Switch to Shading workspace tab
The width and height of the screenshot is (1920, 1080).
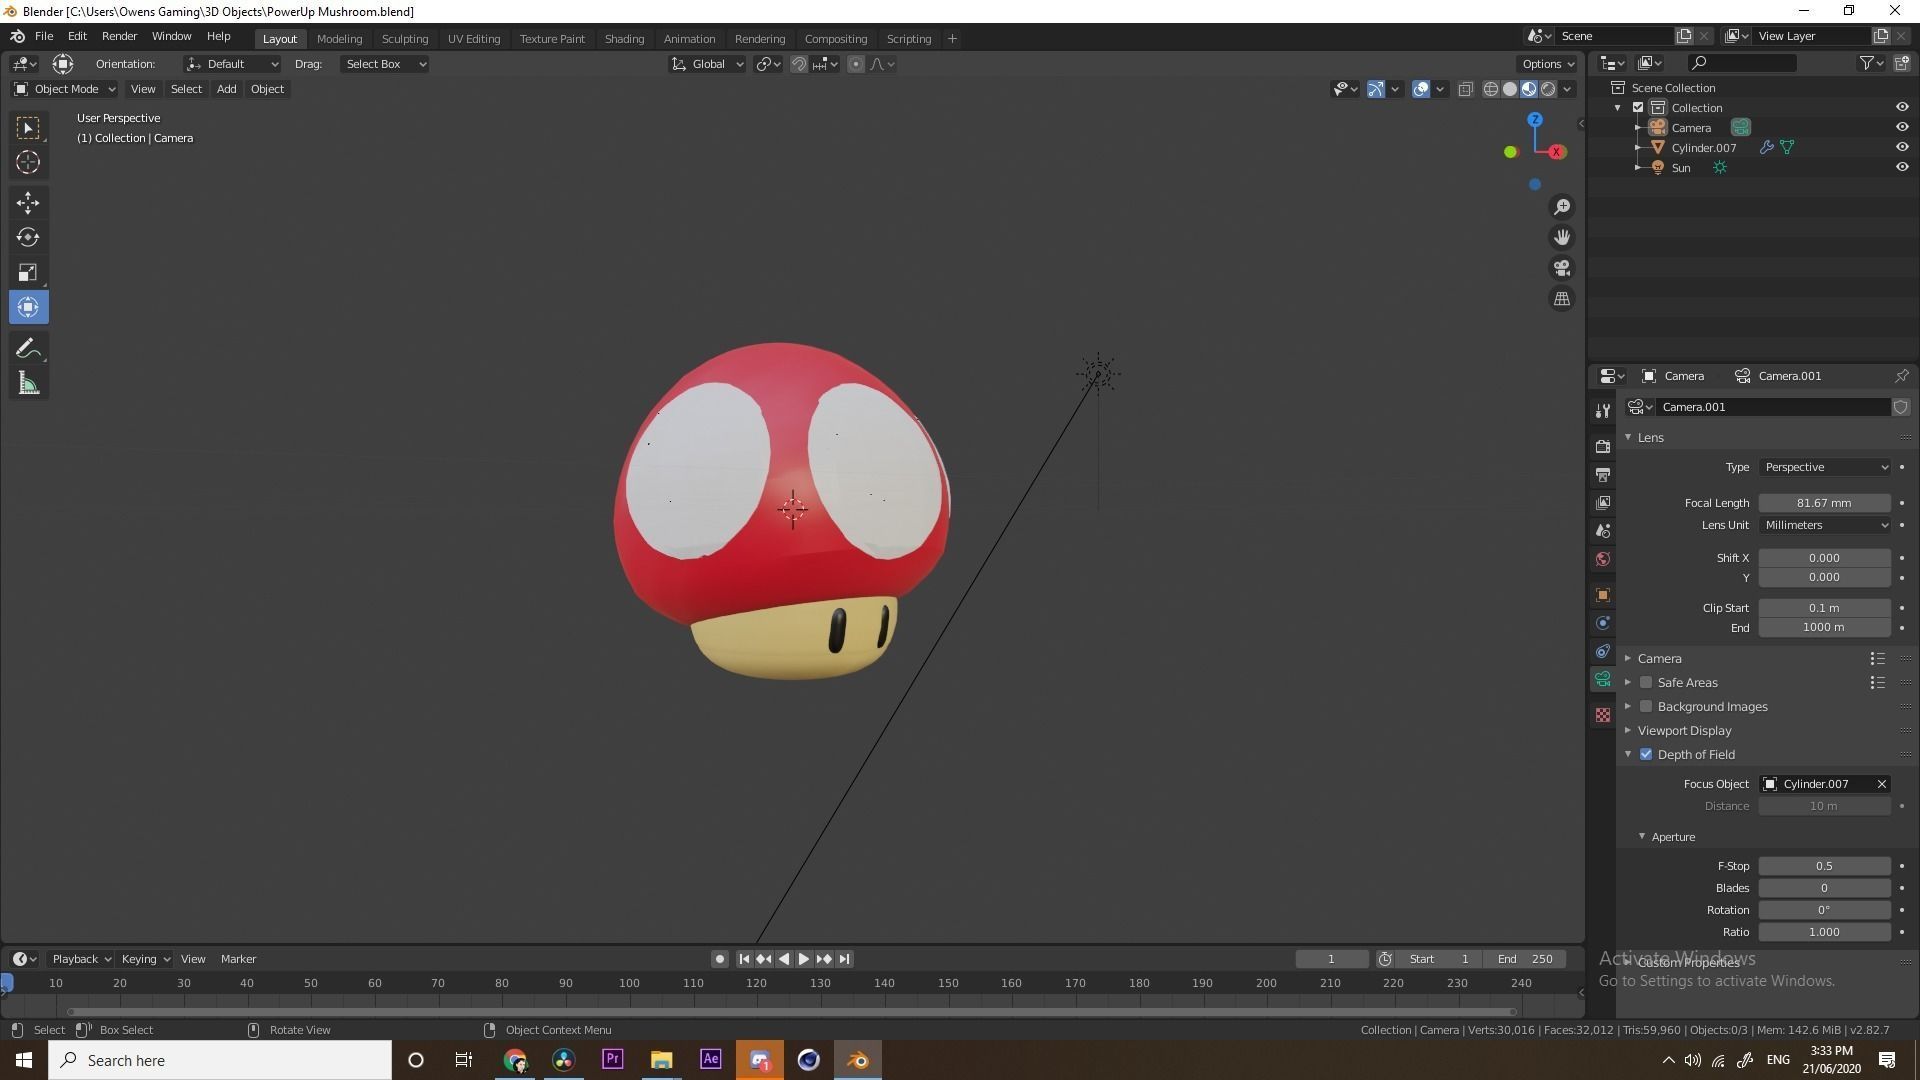tap(624, 39)
